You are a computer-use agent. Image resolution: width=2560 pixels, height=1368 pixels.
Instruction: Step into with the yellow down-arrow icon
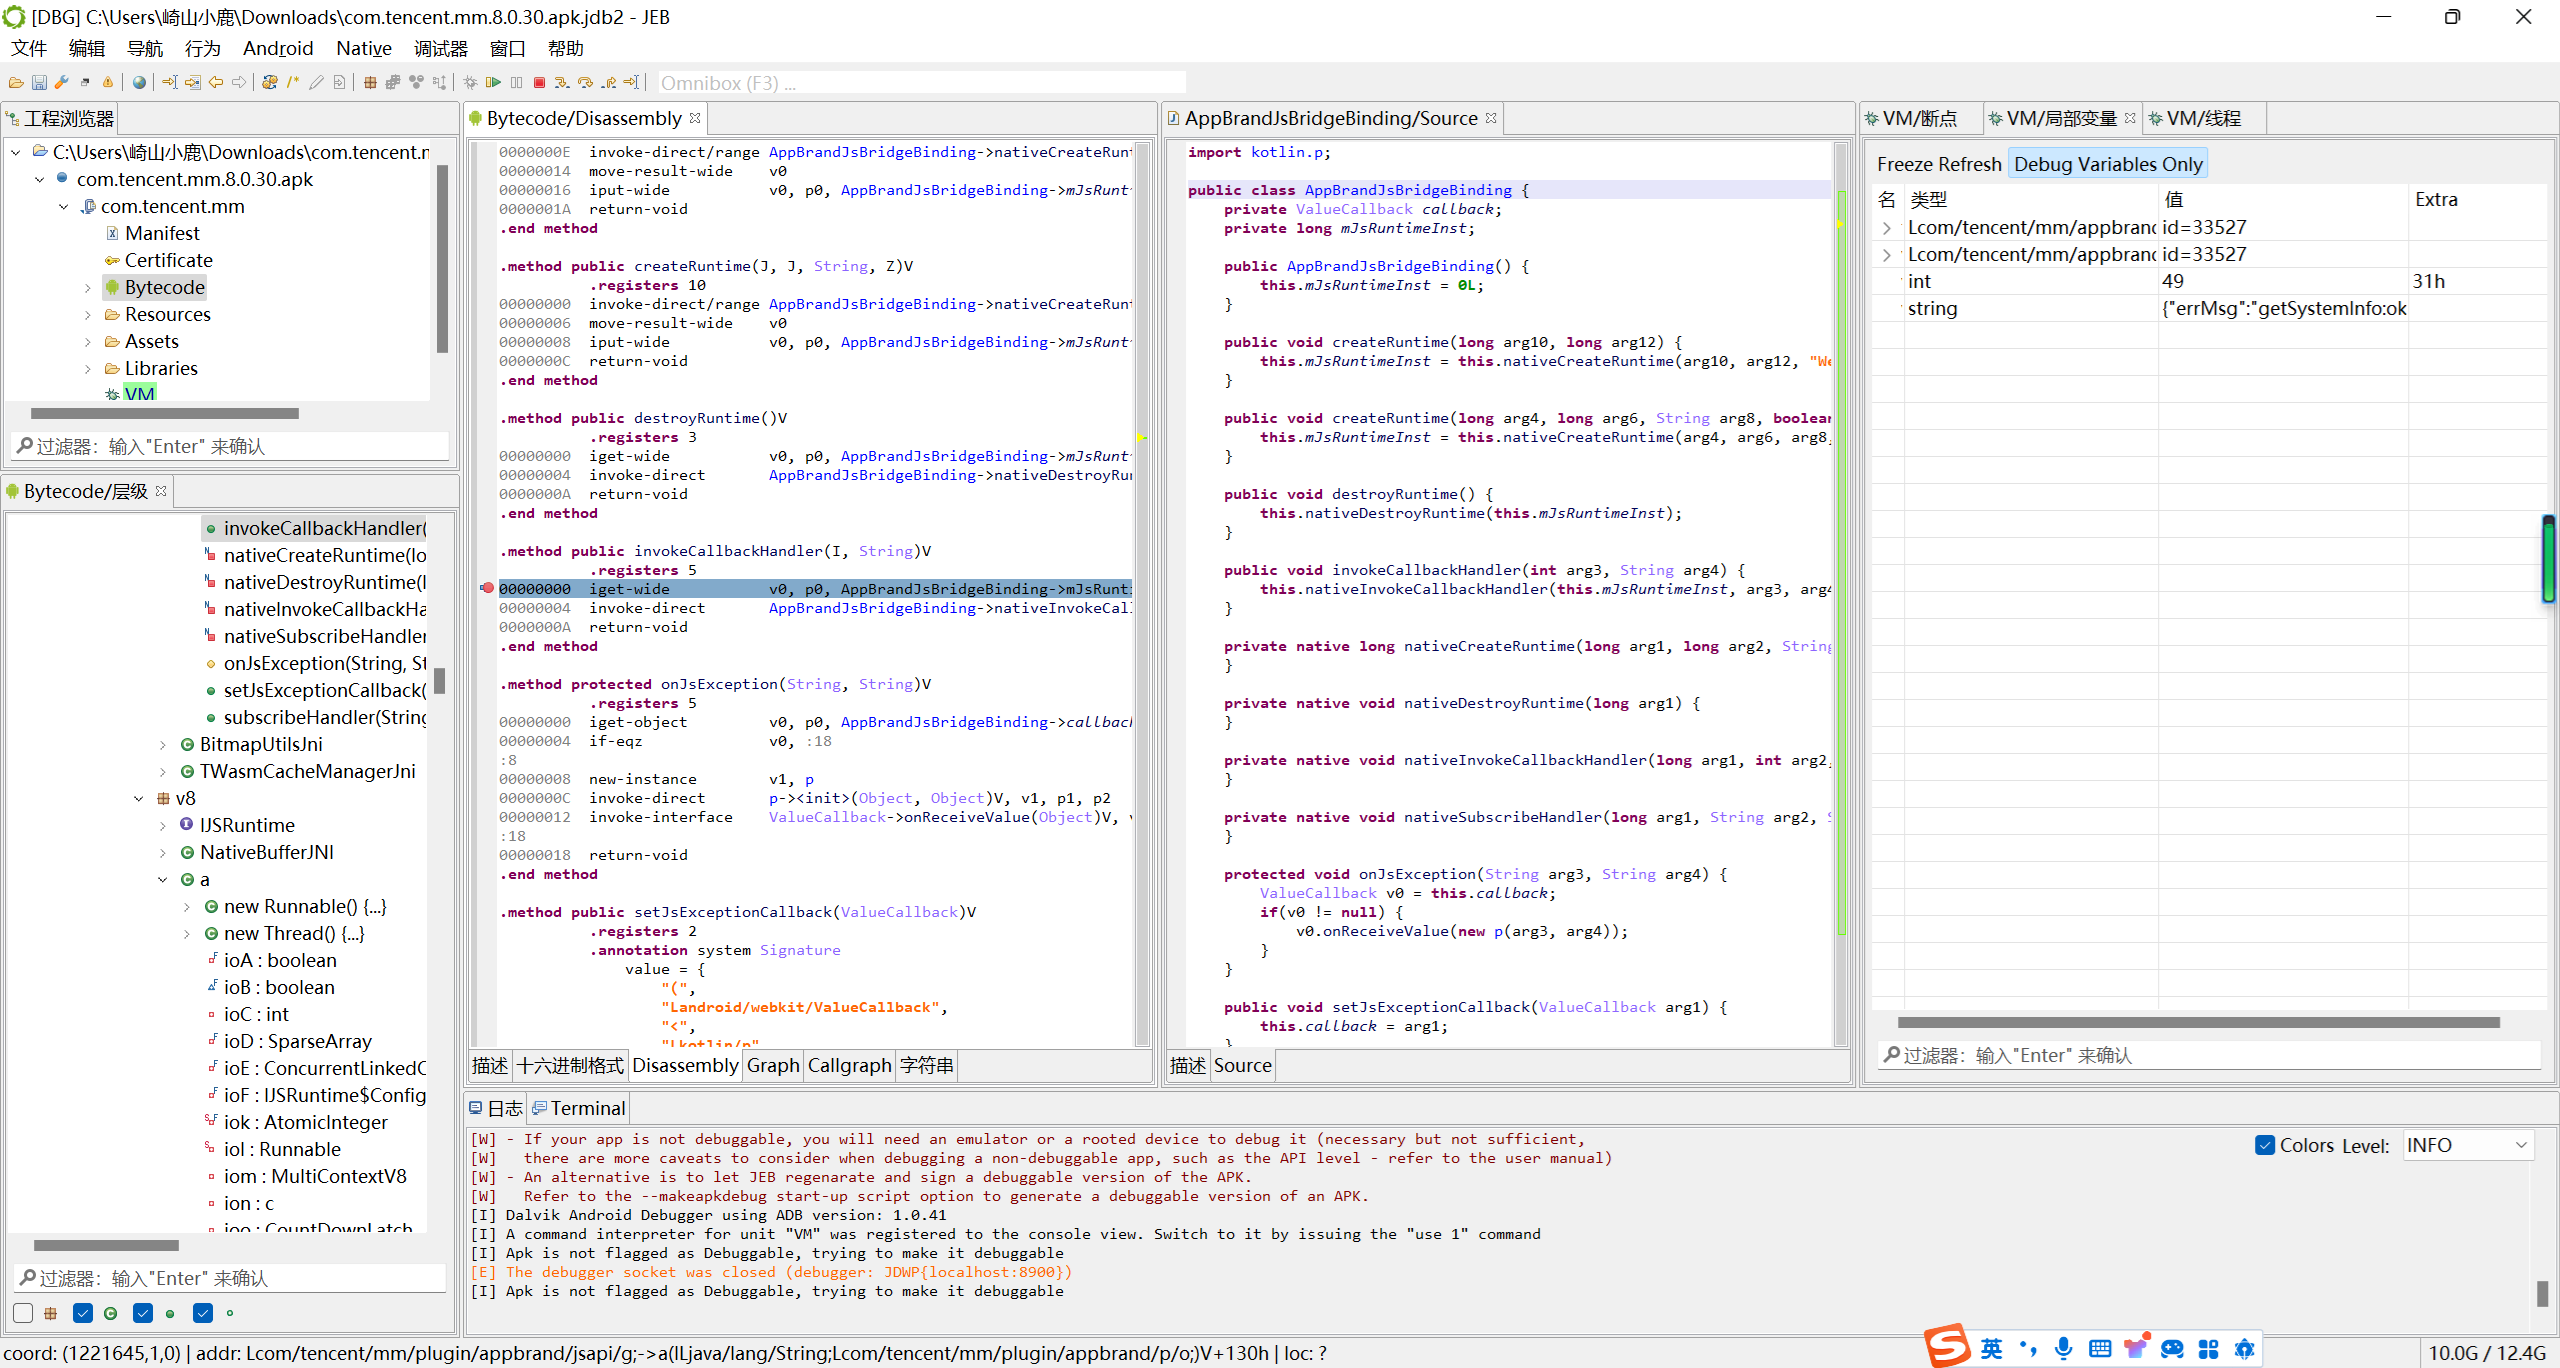[562, 82]
